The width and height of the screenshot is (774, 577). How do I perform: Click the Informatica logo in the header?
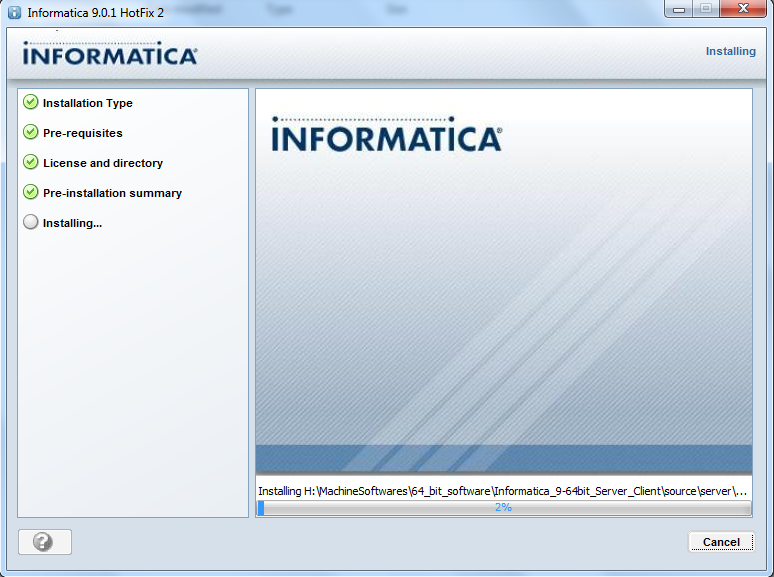tap(110, 54)
